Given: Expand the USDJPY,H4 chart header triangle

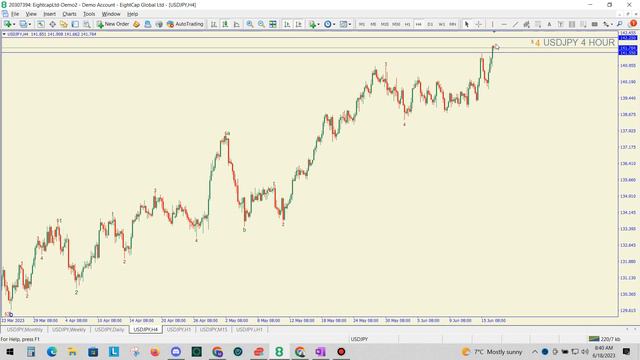Looking at the screenshot, I should pyautogui.click(x=4, y=34).
